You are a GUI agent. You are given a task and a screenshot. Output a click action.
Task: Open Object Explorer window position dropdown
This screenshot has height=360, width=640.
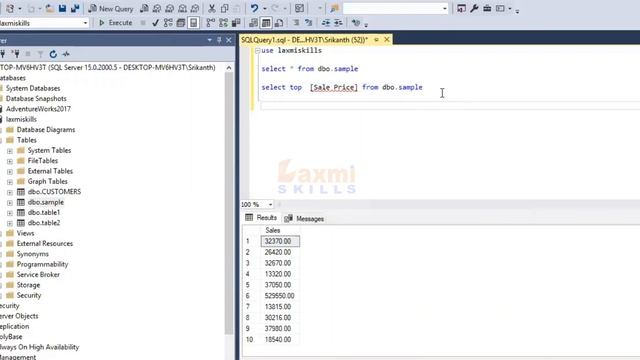tap(210, 40)
